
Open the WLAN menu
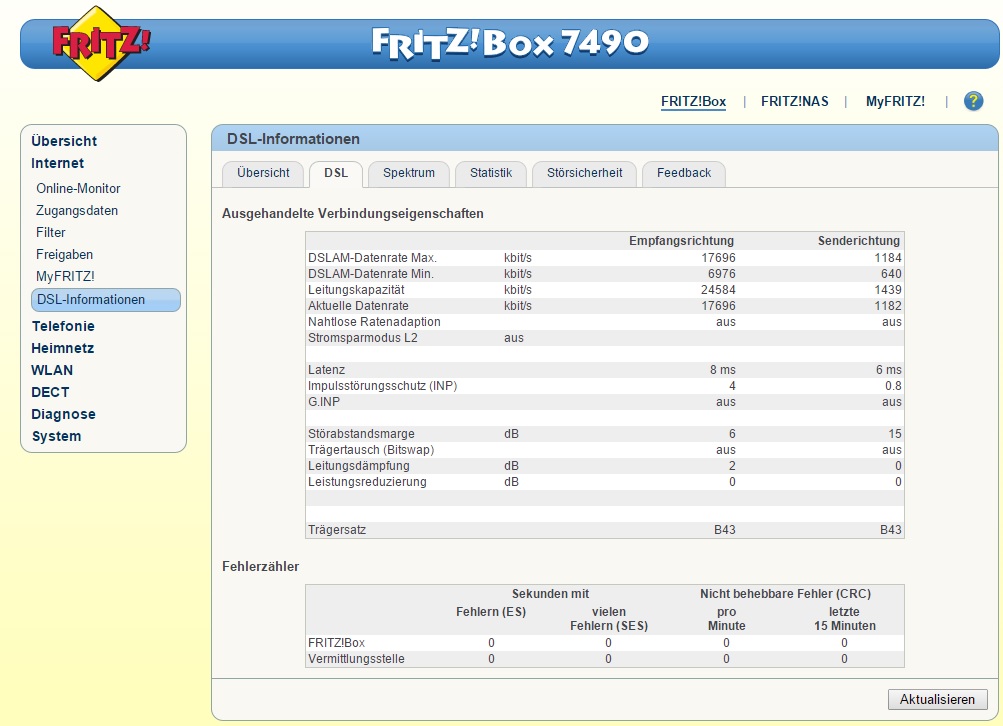52,370
